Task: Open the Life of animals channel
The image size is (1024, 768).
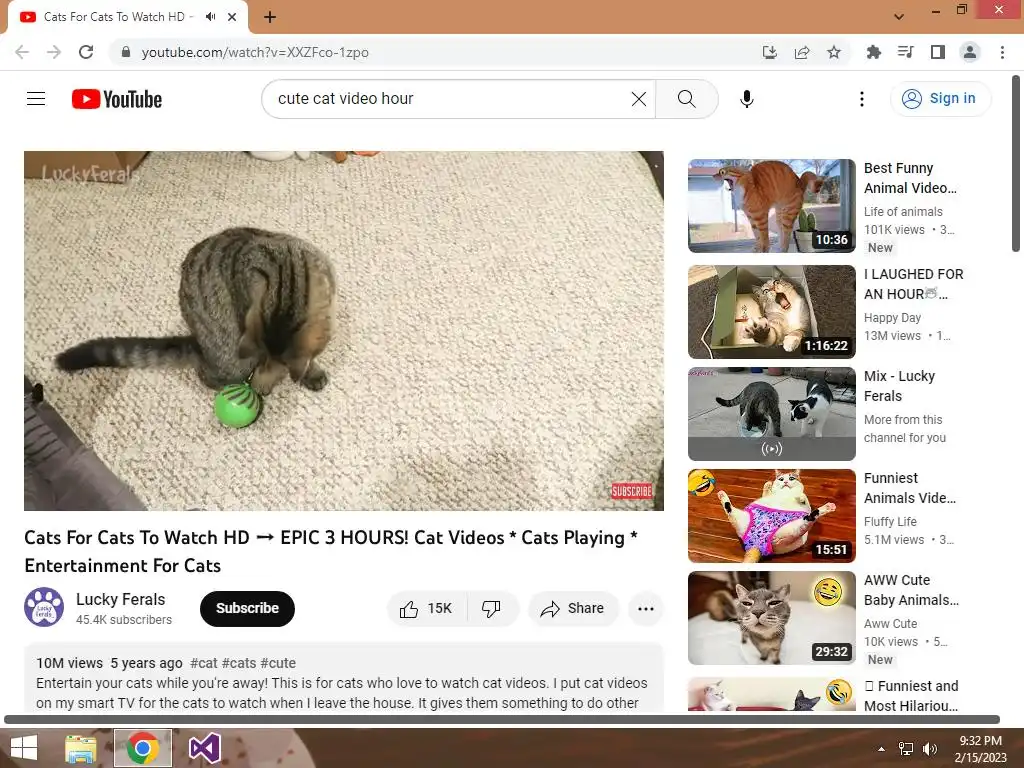Action: [903, 212]
